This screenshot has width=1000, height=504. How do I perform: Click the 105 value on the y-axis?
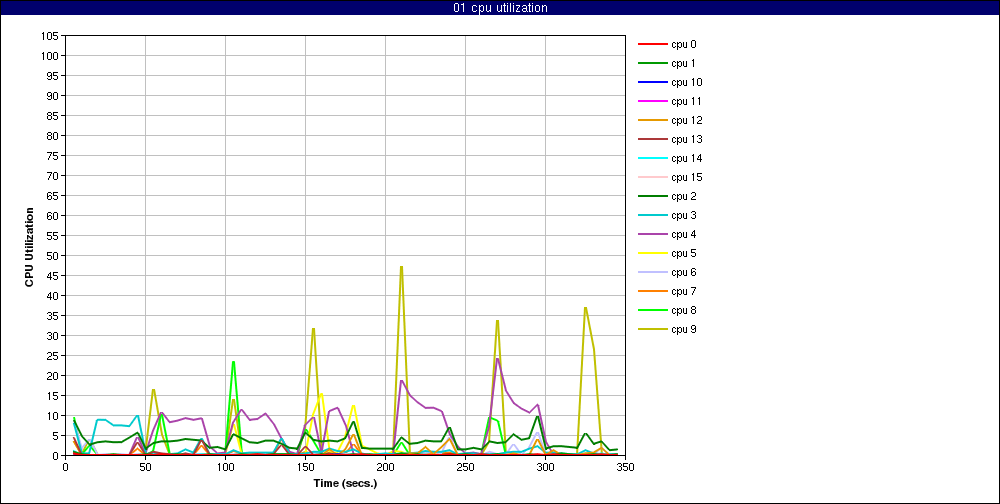click(52, 36)
